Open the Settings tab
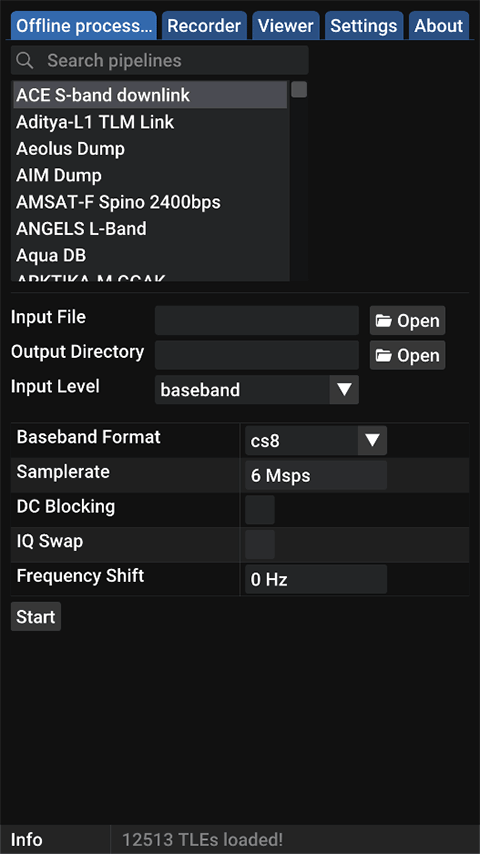The image size is (480, 854). pos(364,26)
